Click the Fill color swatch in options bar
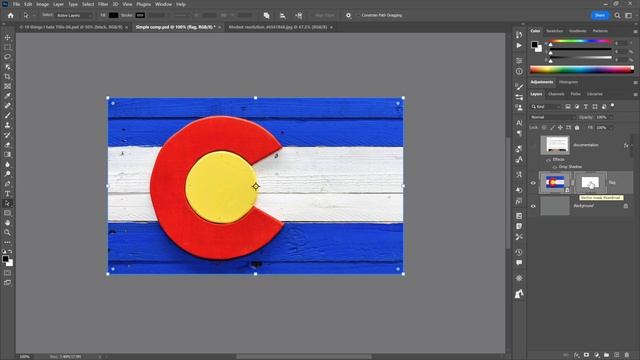Screen dimensions: 640x360 click(113, 16)
